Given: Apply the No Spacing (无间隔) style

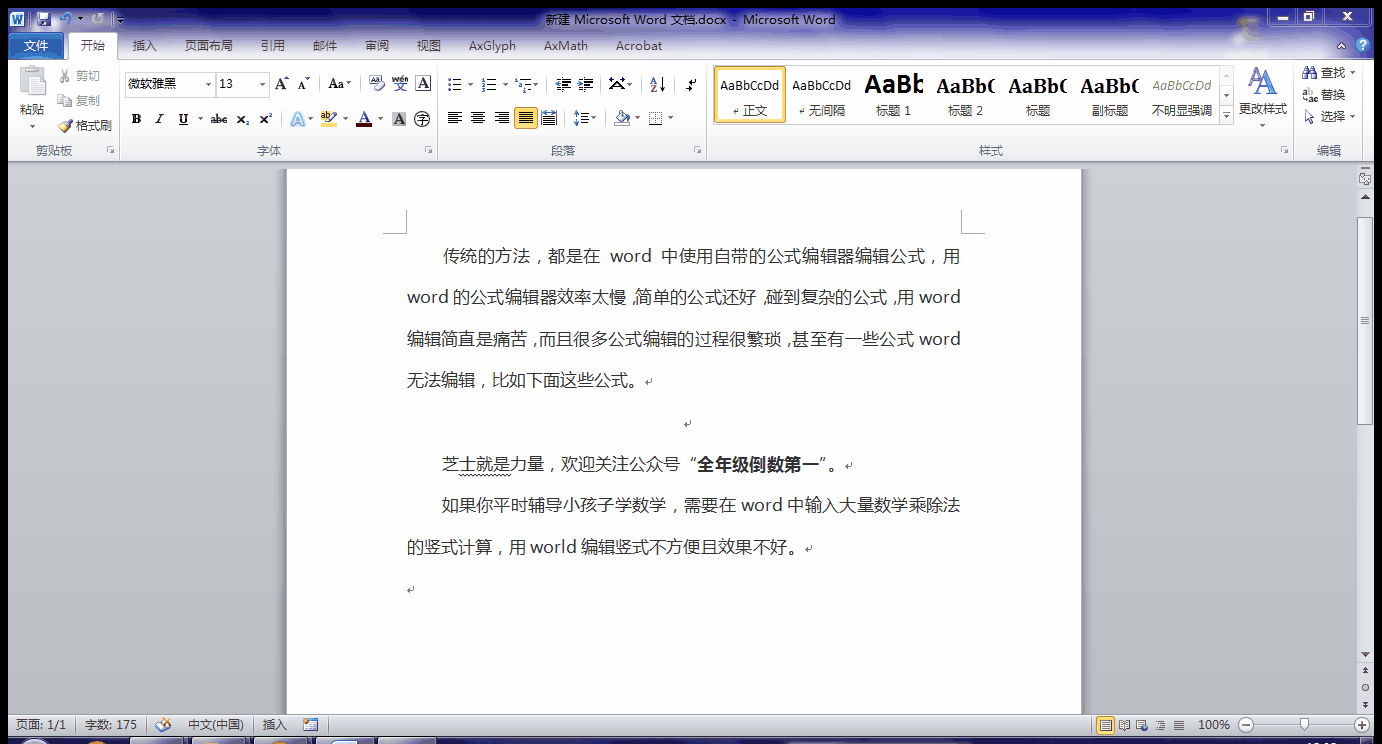Looking at the screenshot, I should (822, 95).
